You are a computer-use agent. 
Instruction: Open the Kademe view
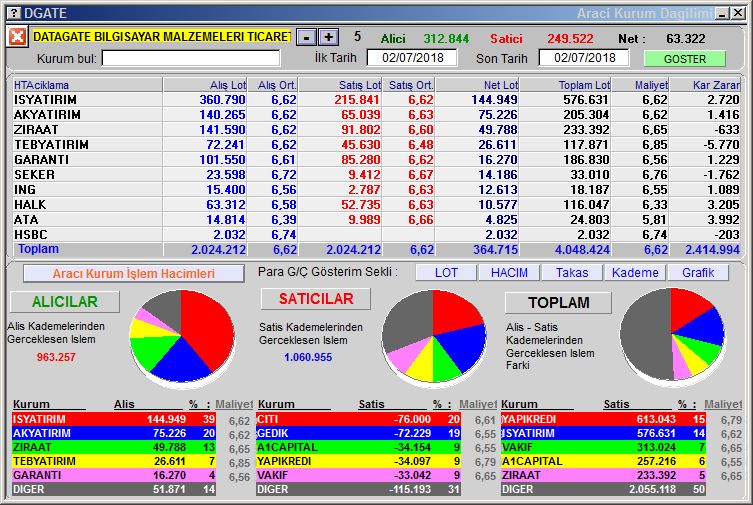(635, 273)
